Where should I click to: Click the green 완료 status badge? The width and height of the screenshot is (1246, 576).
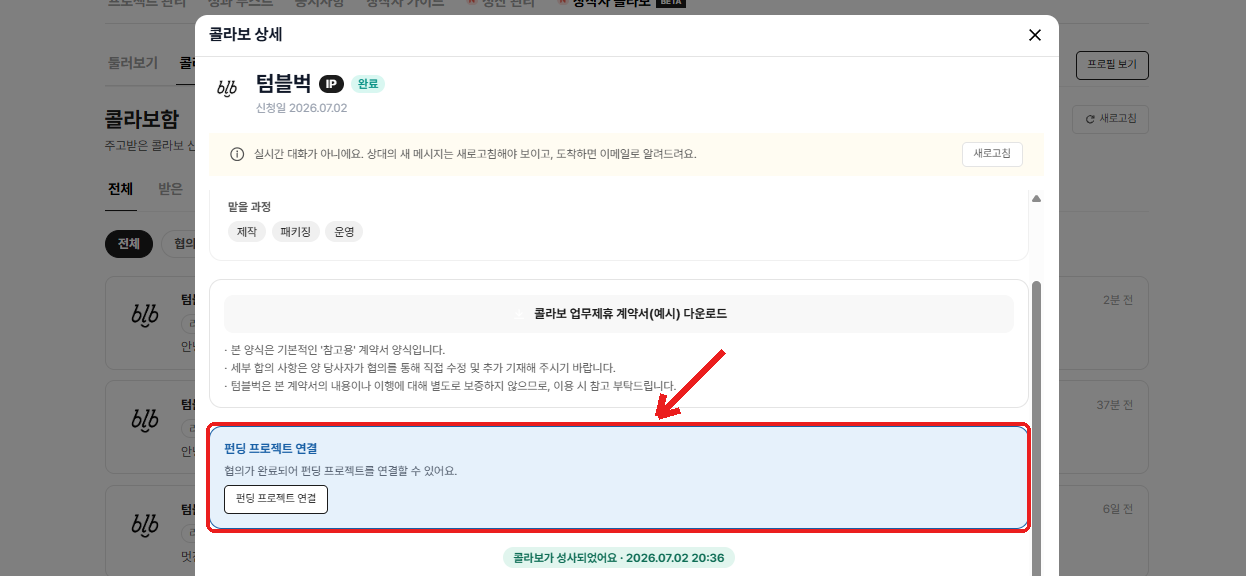[368, 84]
